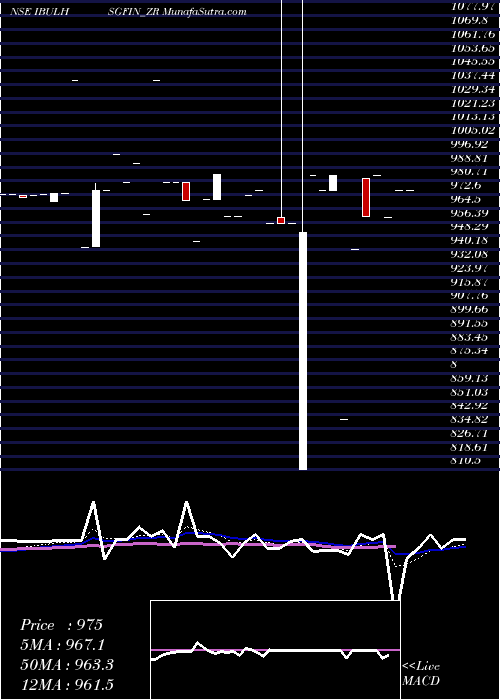Select the 891.55 axis label
The image size is (500, 700).
pos(470,323)
